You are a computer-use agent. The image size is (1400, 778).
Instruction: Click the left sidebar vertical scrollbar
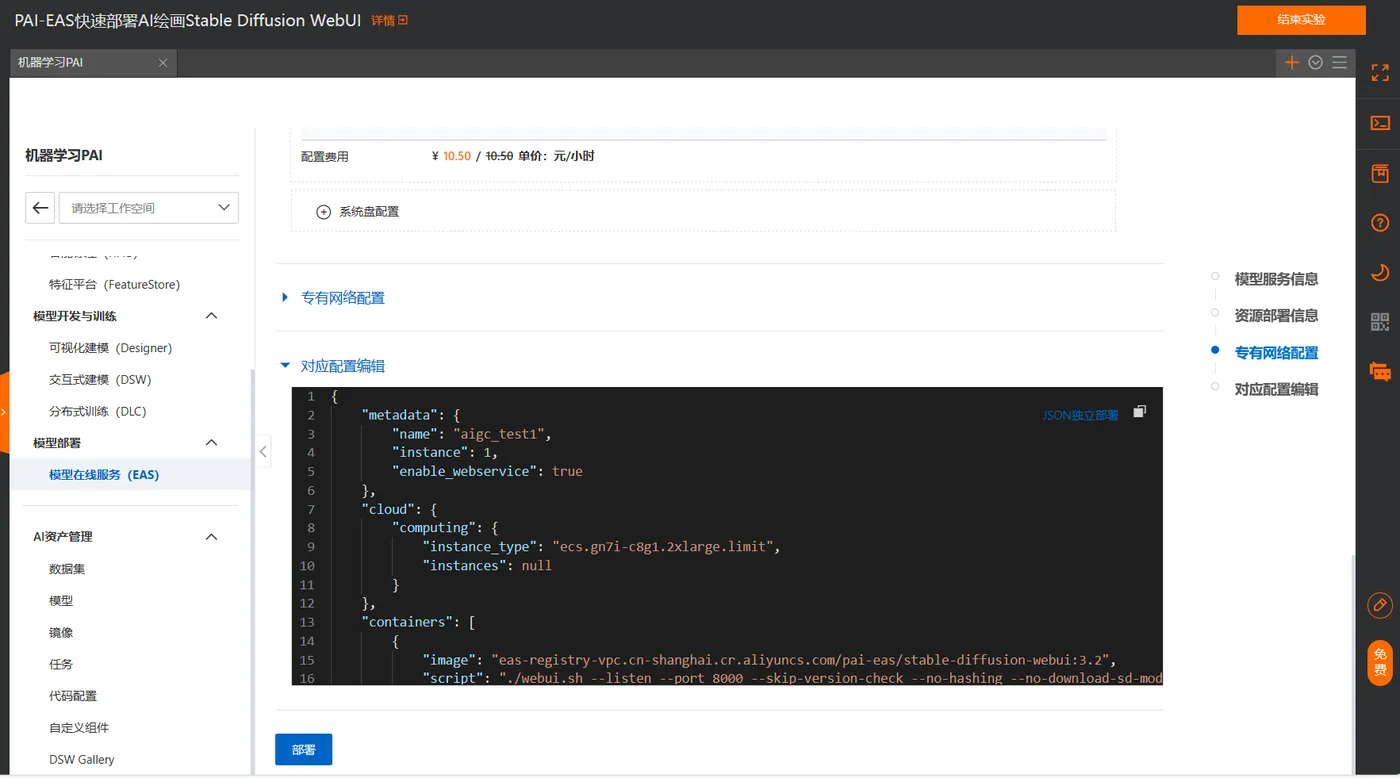coord(252,570)
